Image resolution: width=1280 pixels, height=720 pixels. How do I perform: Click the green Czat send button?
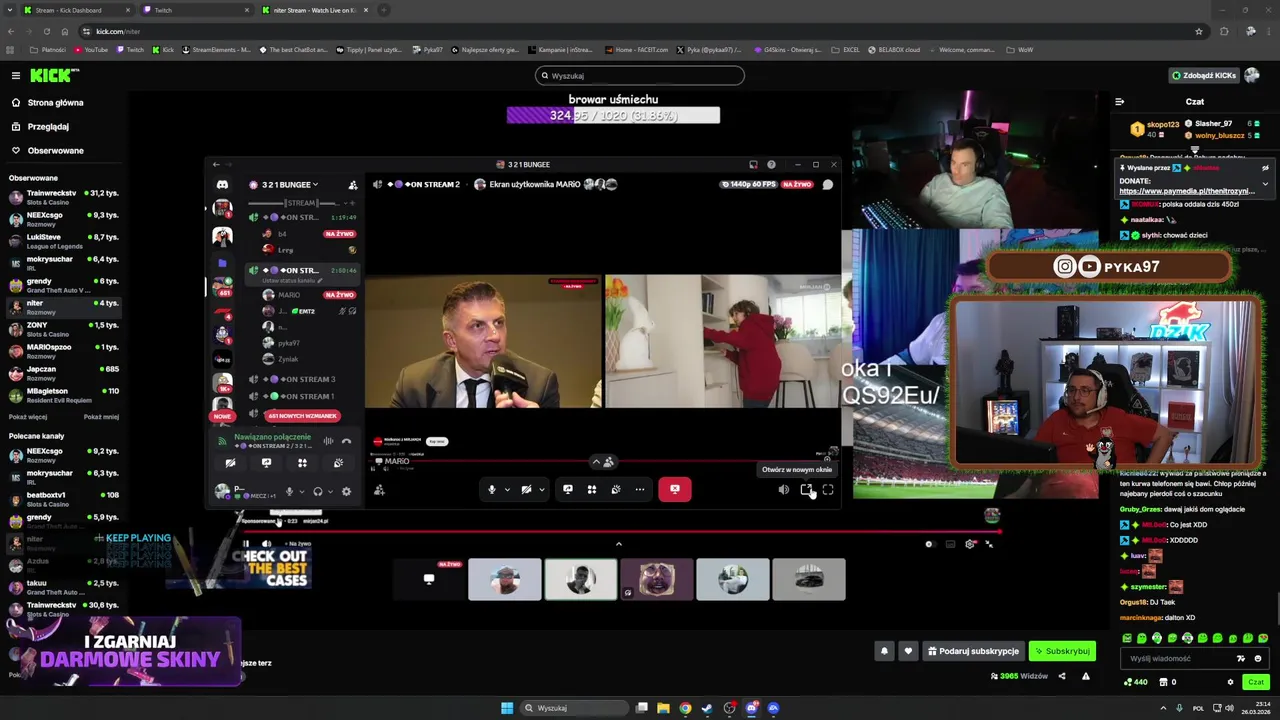pyautogui.click(x=1256, y=682)
